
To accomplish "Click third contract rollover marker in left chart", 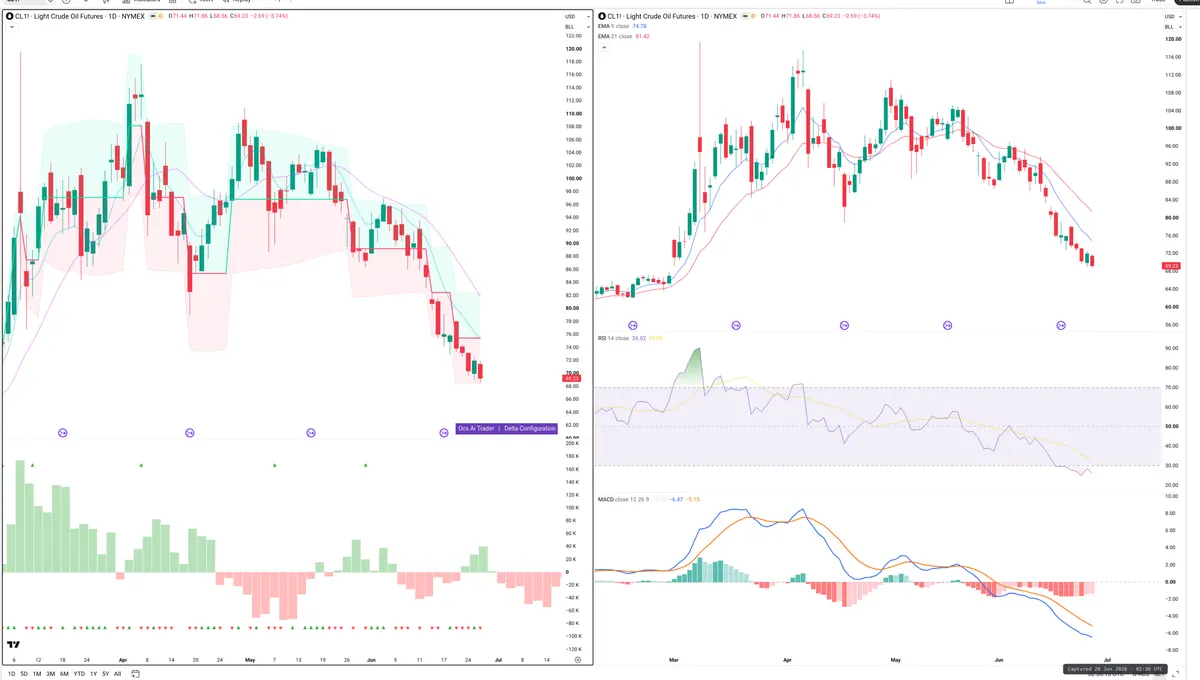I will tap(311, 432).
